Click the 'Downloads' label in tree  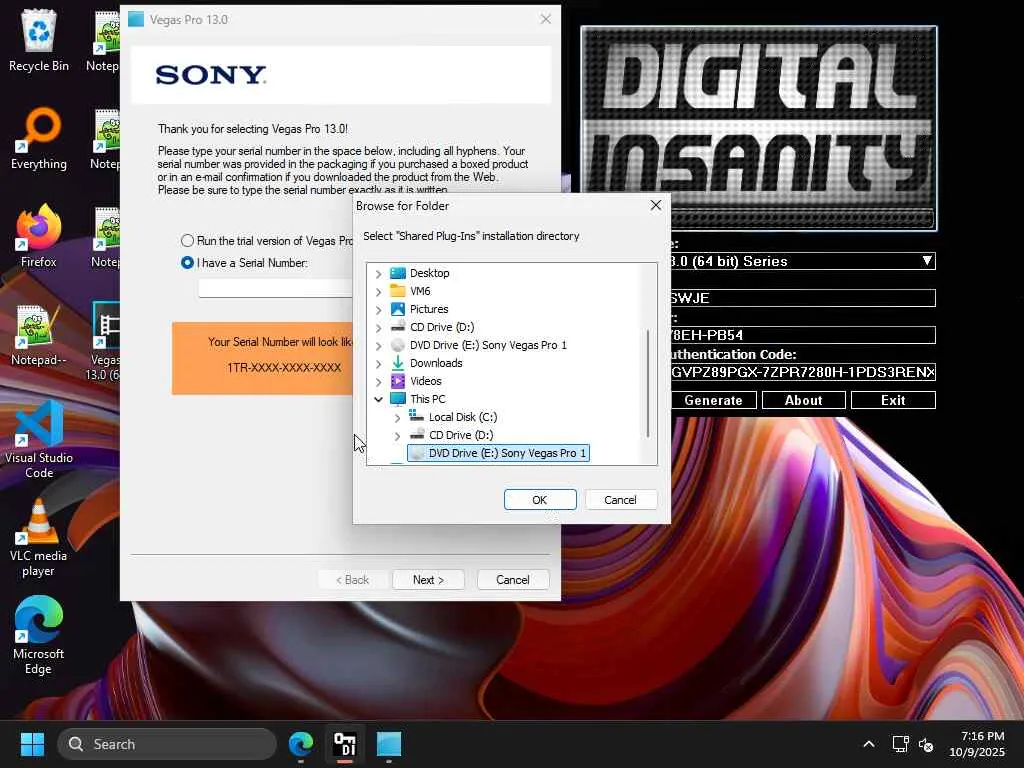click(436, 363)
